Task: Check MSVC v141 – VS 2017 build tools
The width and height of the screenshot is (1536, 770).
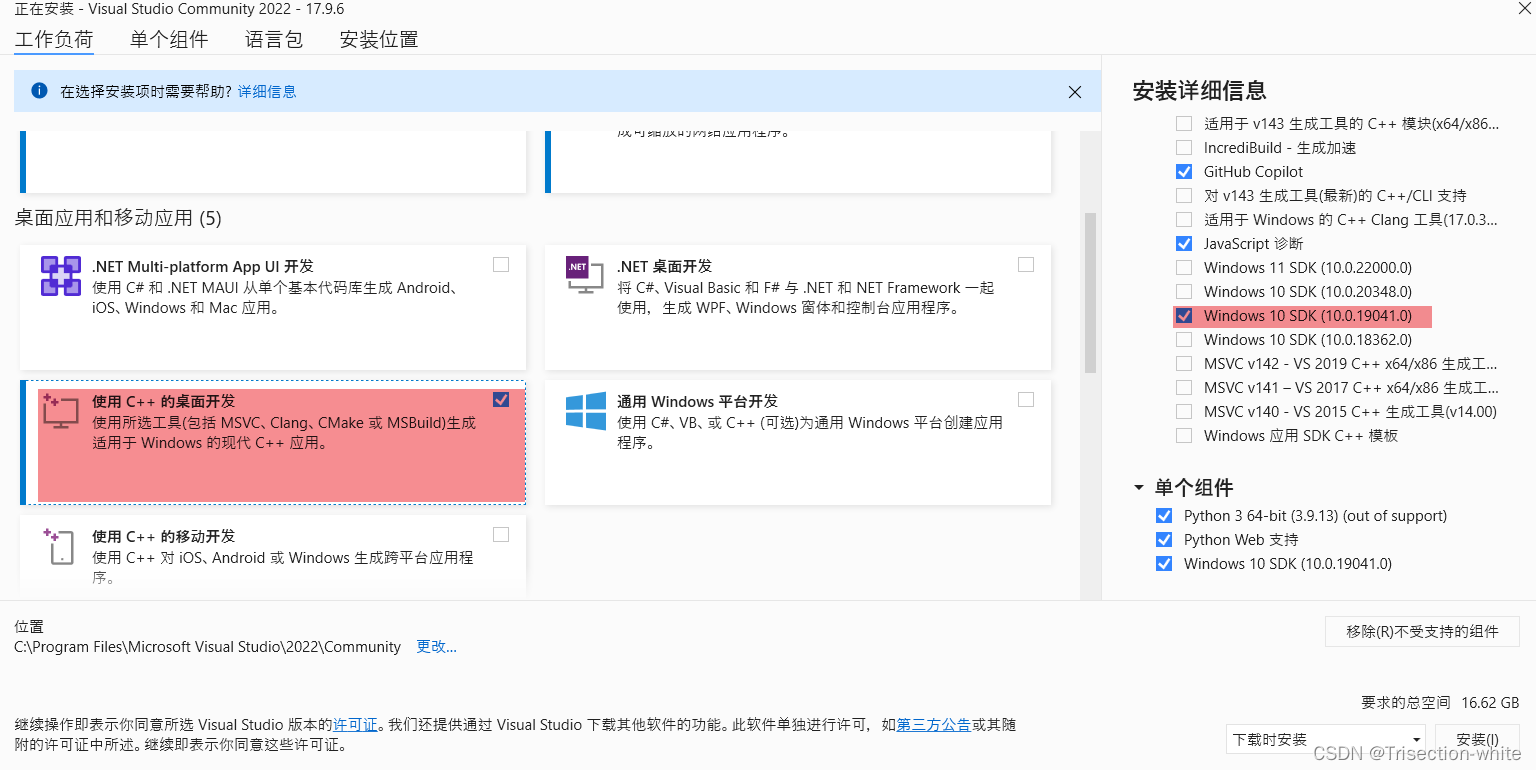Action: pyautogui.click(x=1184, y=388)
